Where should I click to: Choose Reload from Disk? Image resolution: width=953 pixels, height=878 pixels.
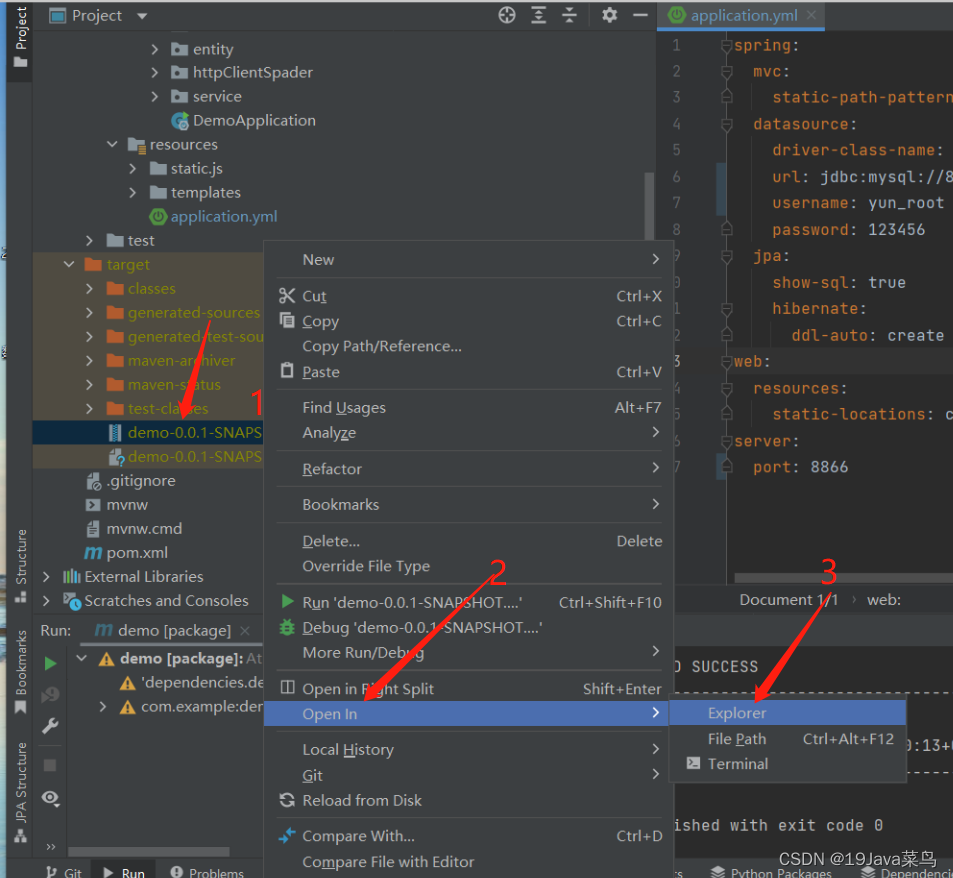pos(469,800)
